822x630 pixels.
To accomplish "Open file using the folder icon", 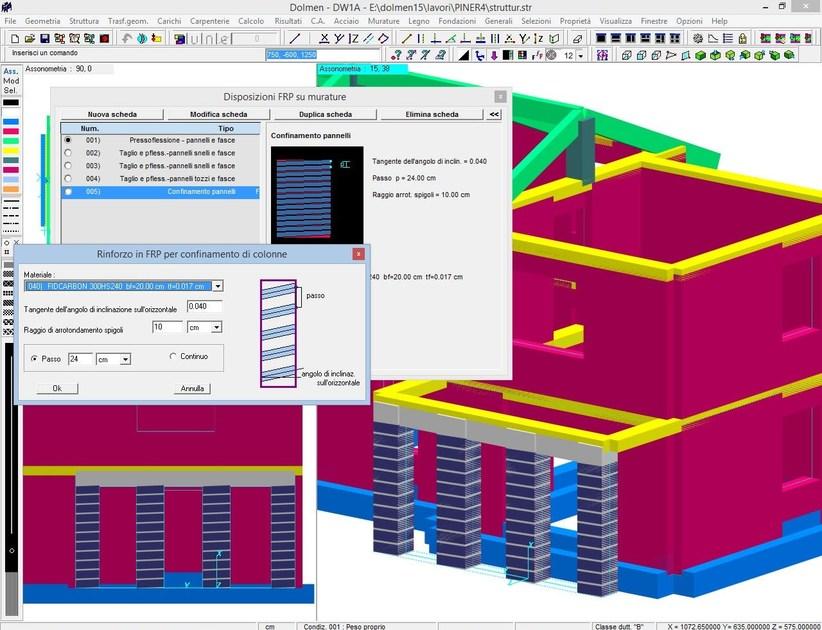I will [x=29, y=38].
